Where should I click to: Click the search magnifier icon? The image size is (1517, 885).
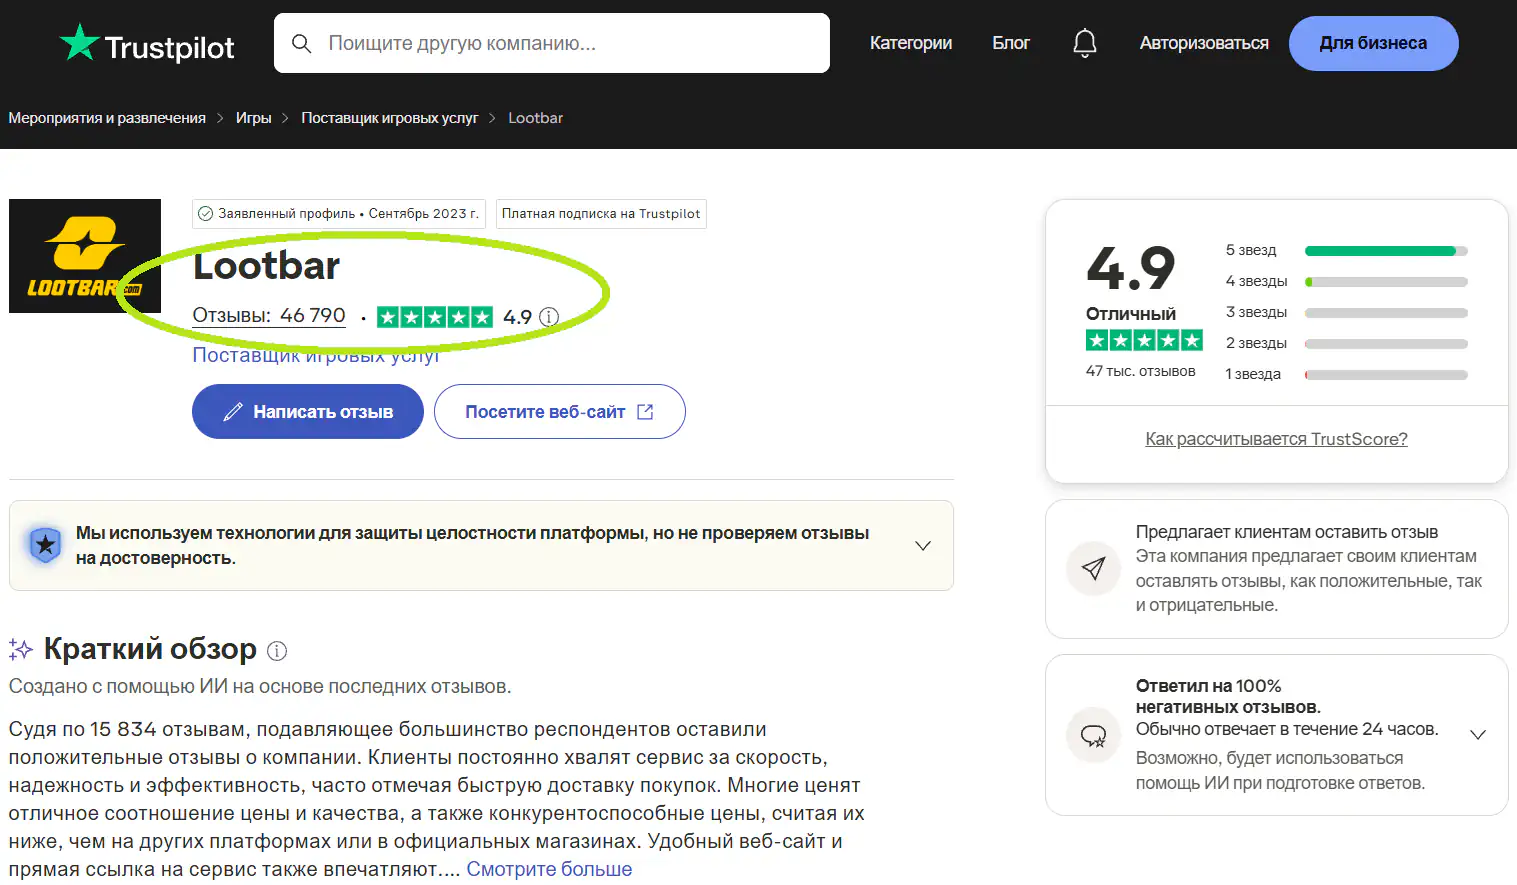coord(301,43)
